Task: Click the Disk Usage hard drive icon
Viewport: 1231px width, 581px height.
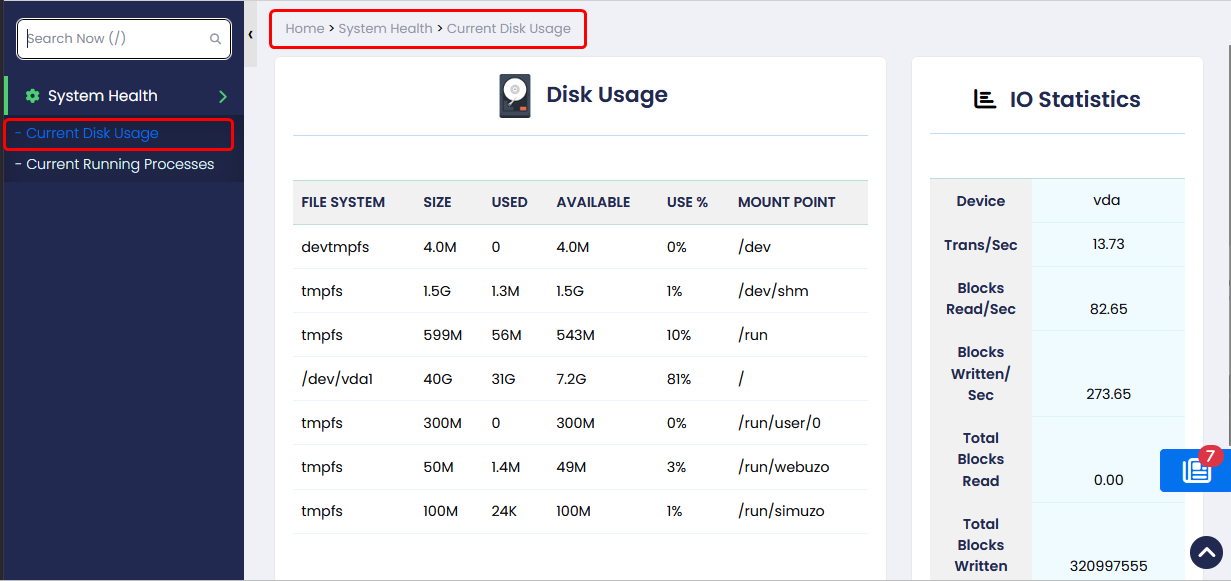Action: pyautogui.click(x=514, y=96)
